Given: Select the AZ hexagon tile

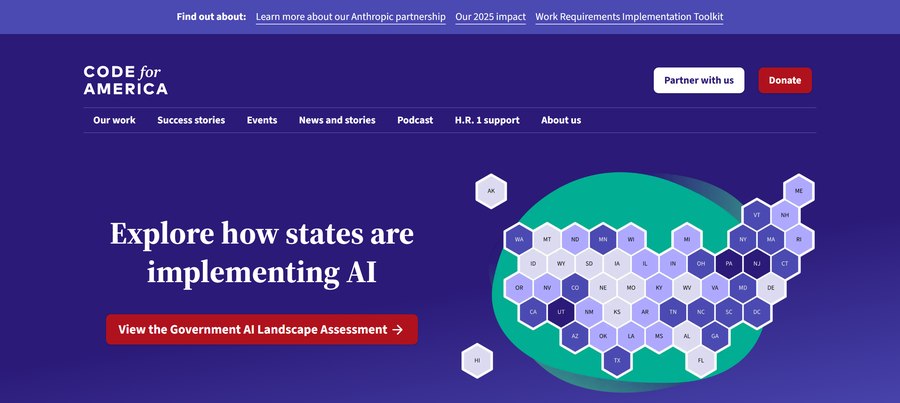Looking at the screenshot, I should coord(575,336).
